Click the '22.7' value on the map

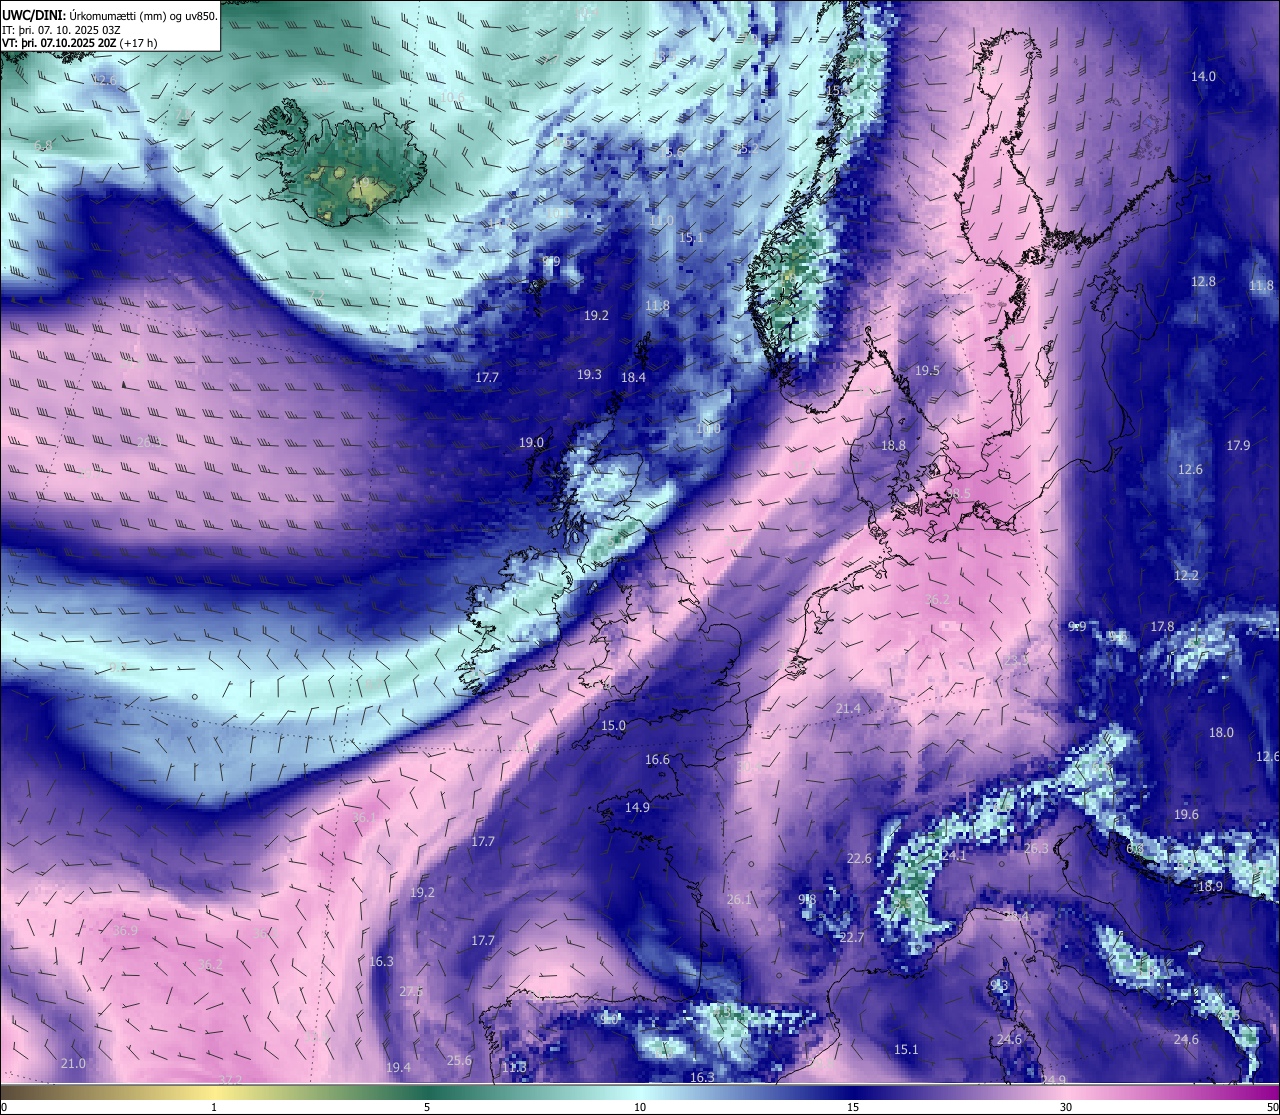click(x=852, y=938)
